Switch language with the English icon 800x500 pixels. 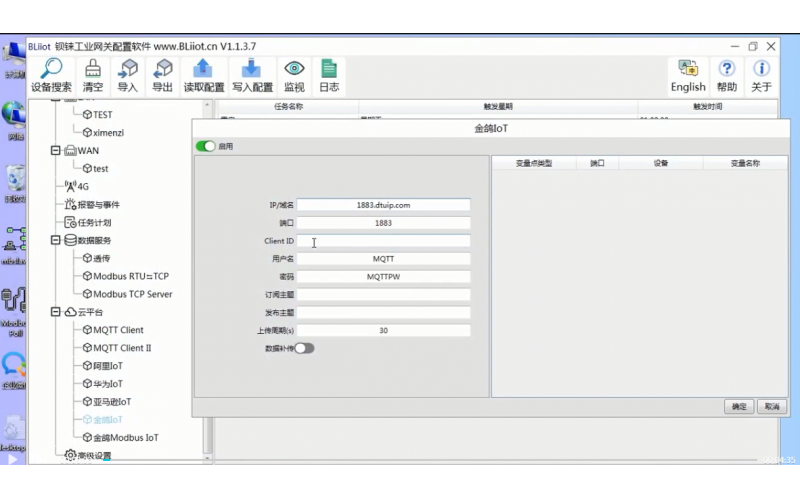point(688,69)
